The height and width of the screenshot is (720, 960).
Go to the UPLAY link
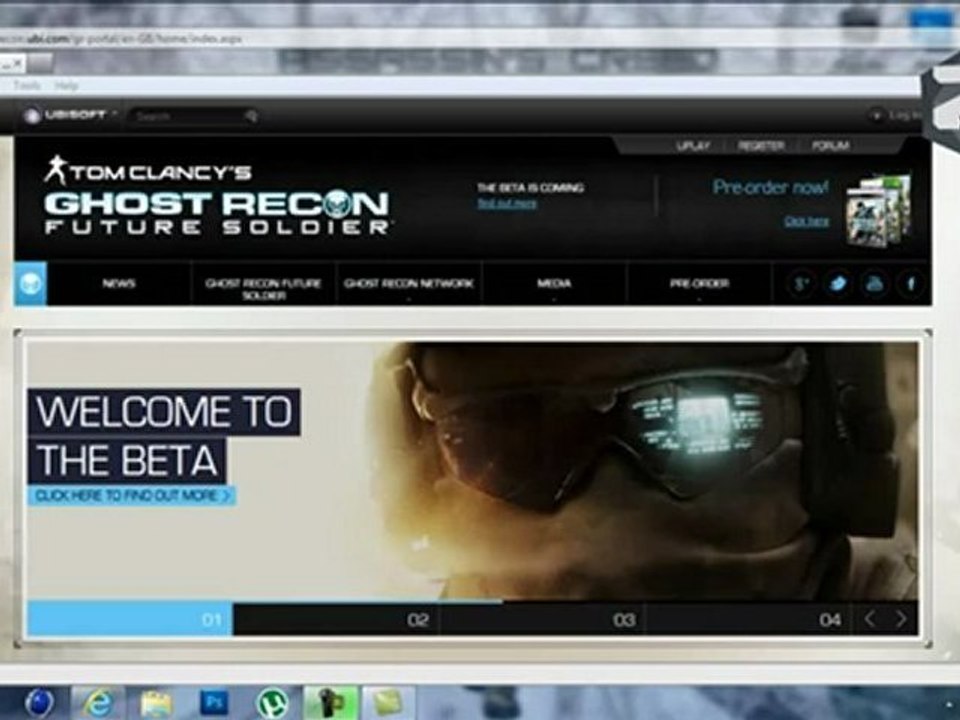(x=693, y=146)
